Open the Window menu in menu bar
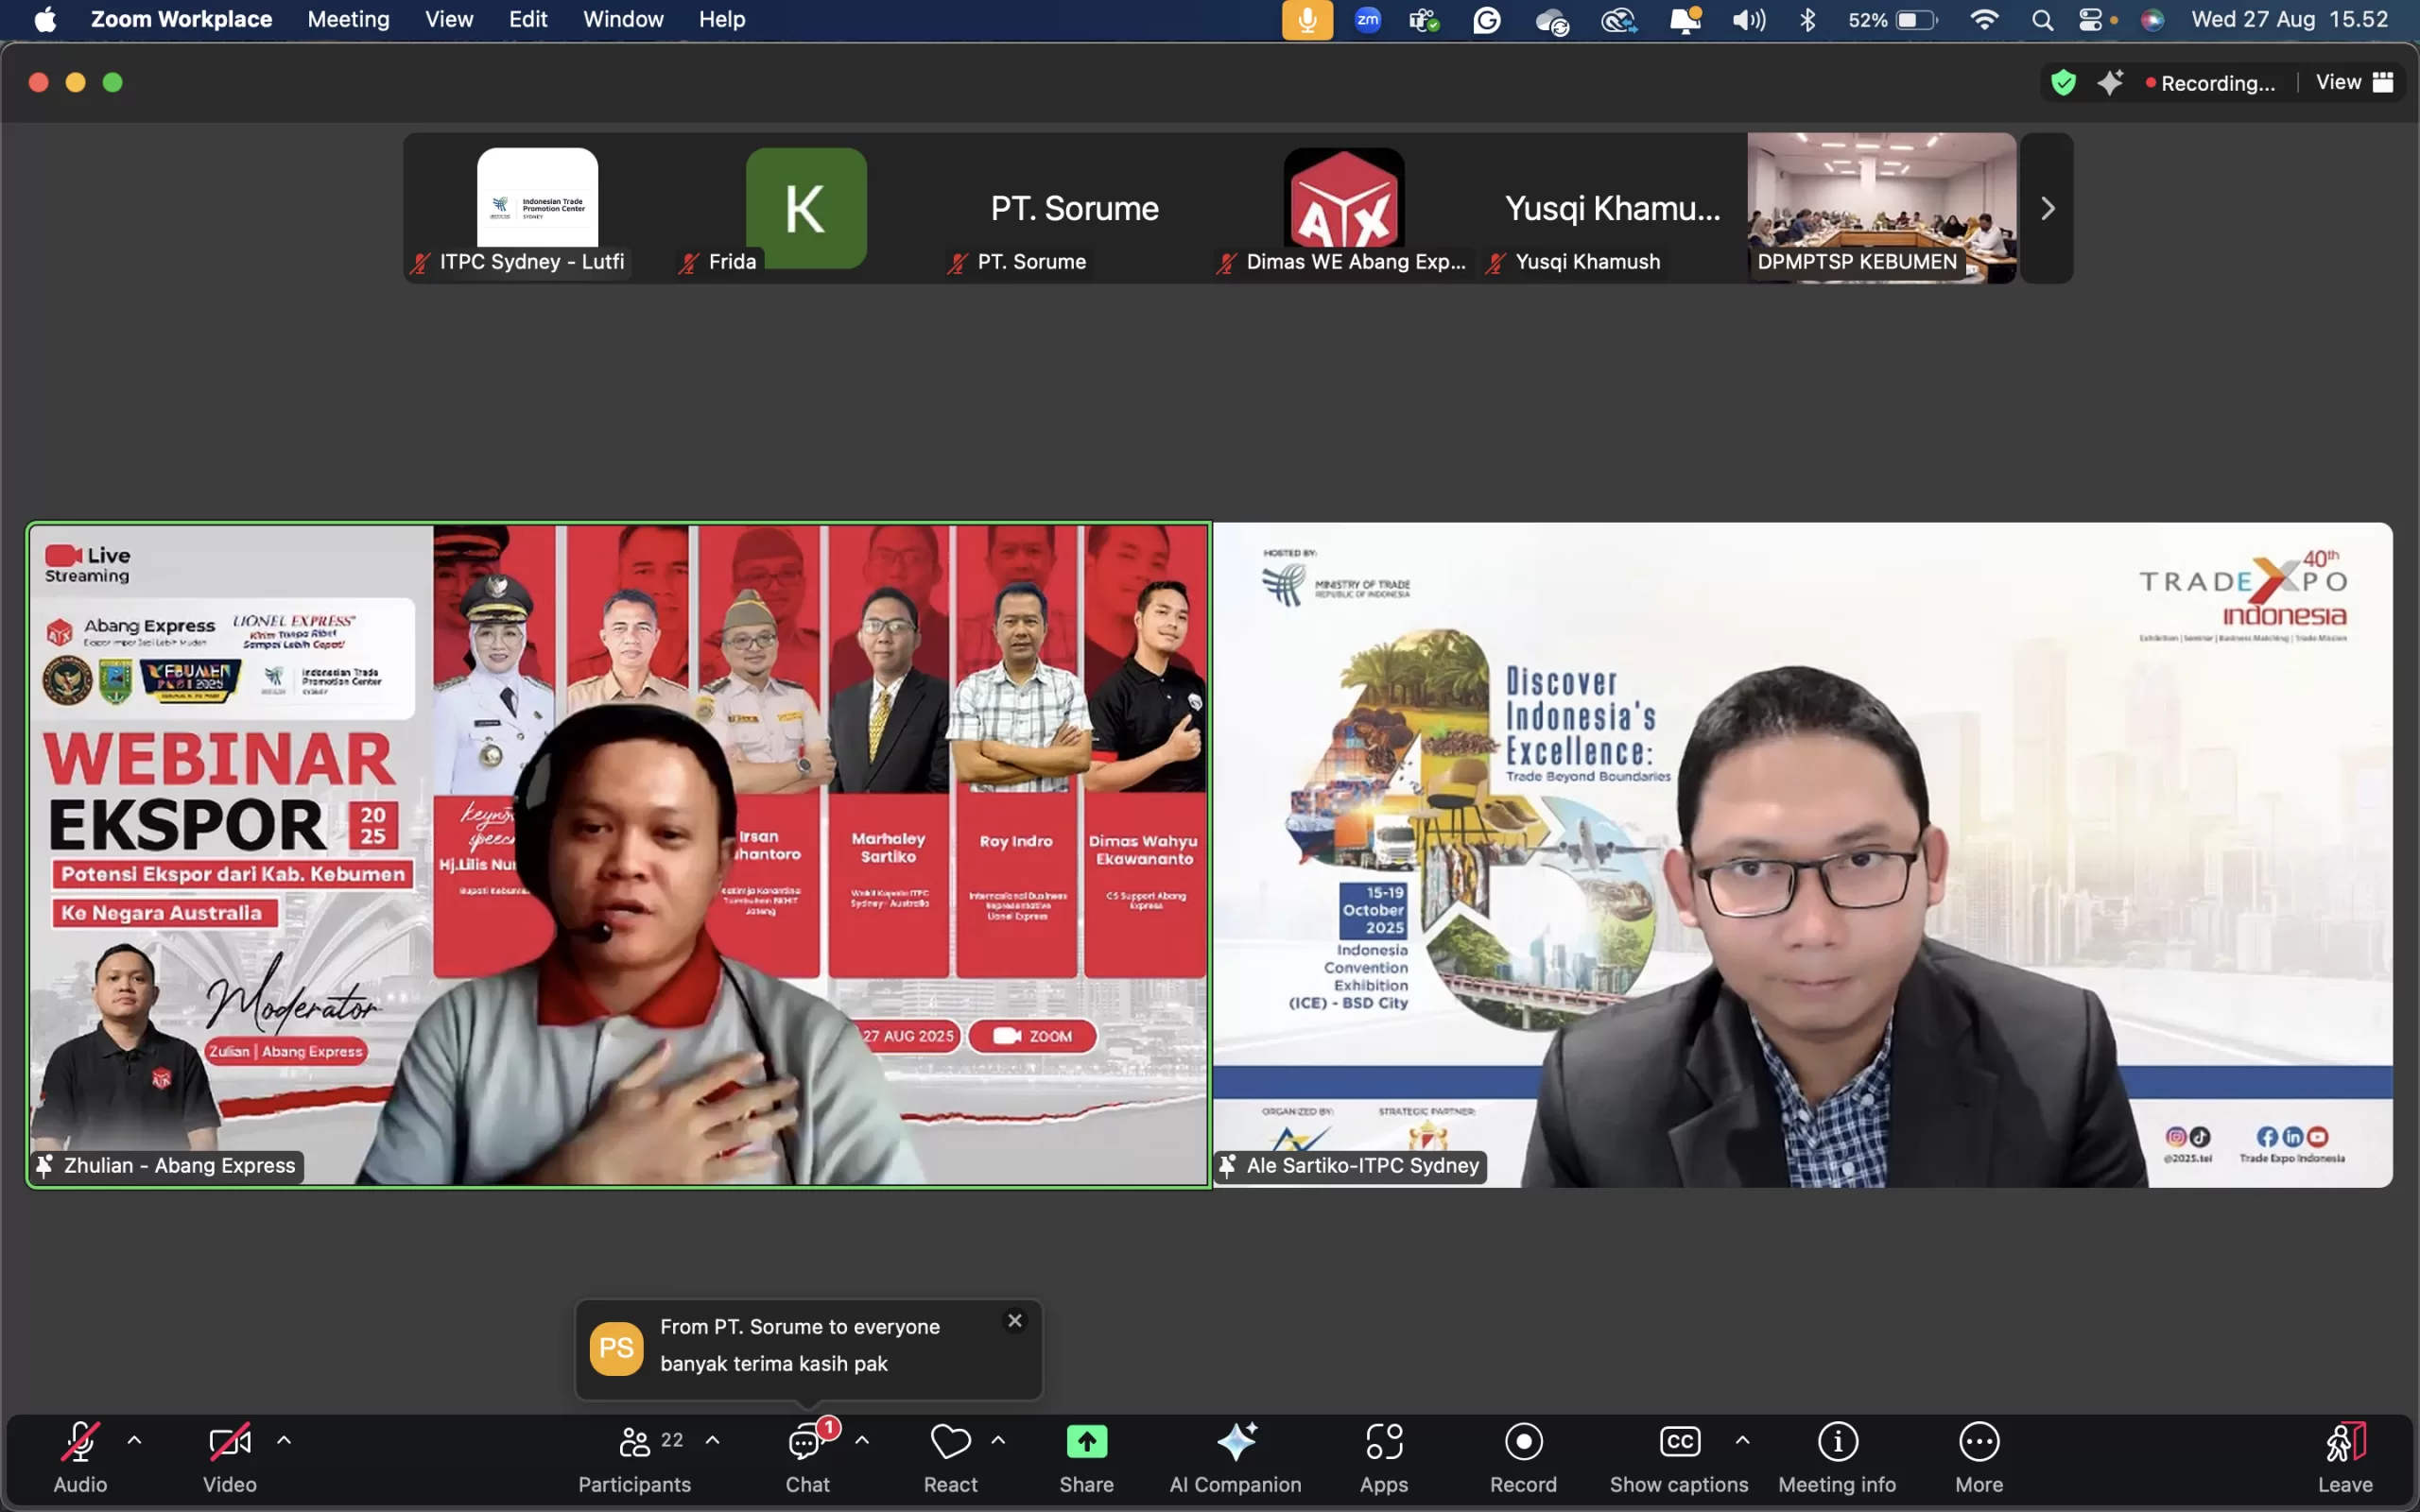The height and width of the screenshot is (1512, 2420). pos(622,19)
